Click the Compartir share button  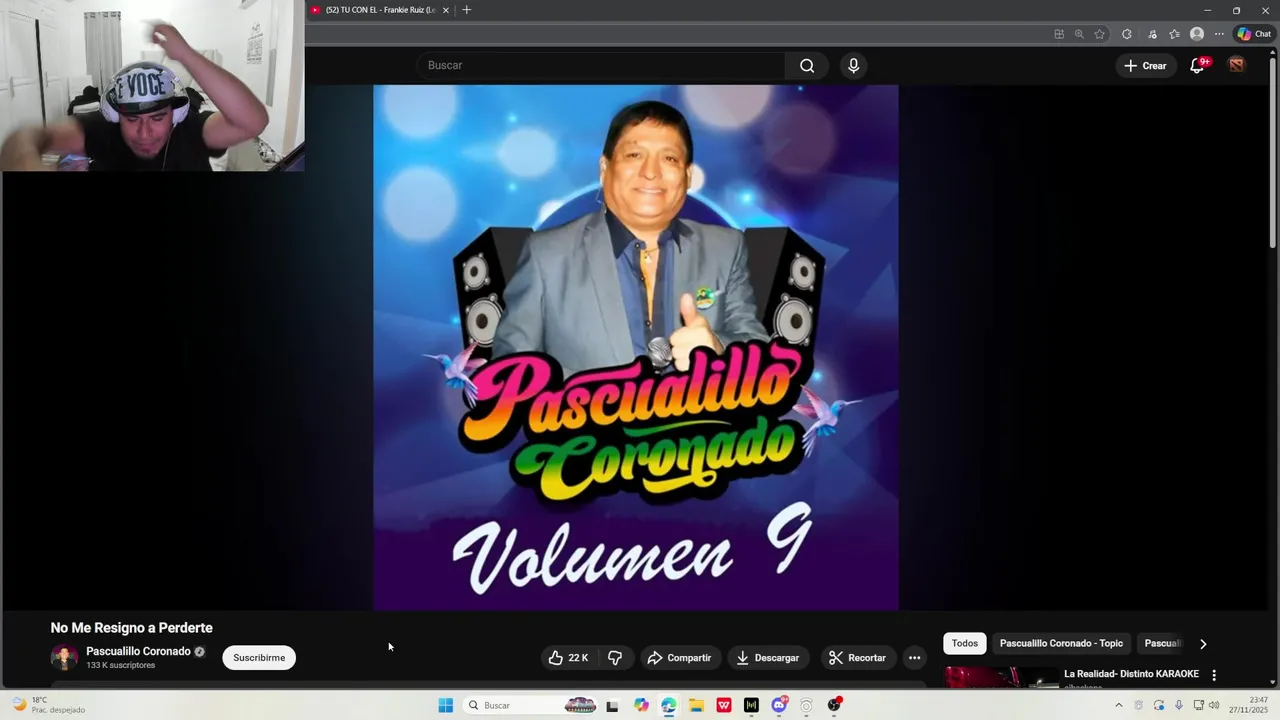[679, 658]
